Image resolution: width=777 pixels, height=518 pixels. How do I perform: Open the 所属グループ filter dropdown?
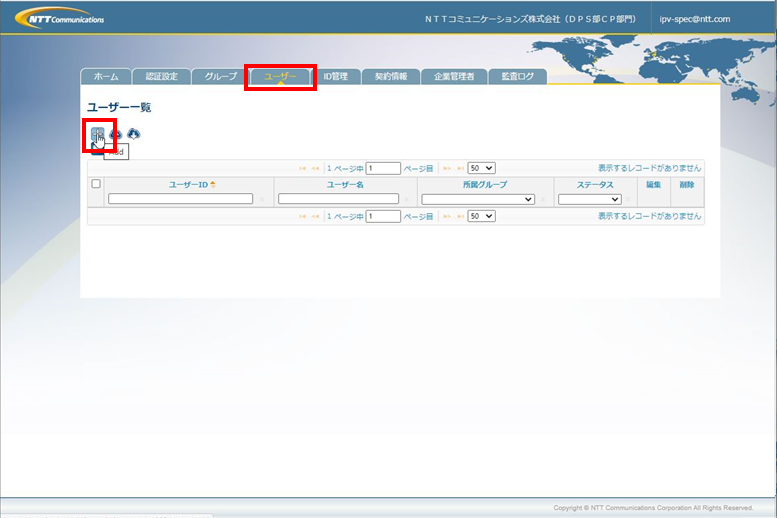[x=478, y=199]
